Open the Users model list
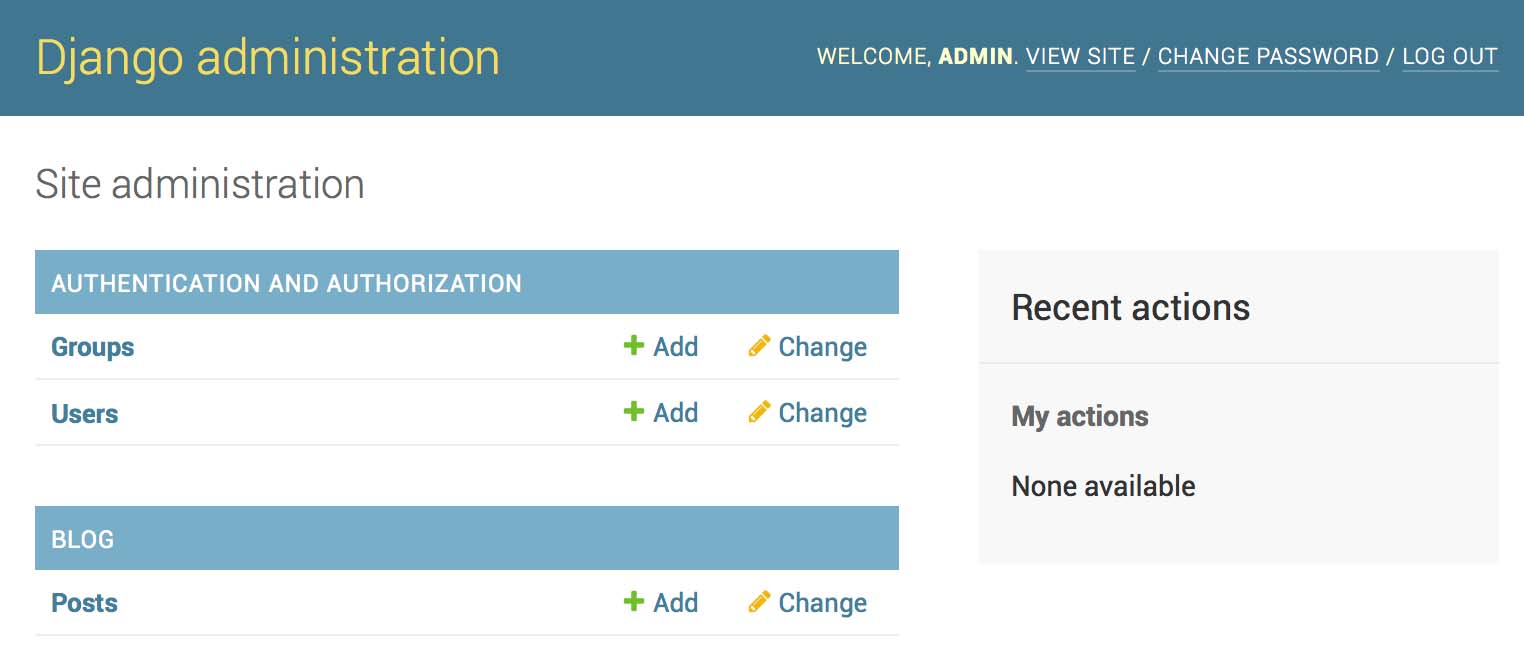The height and width of the screenshot is (658, 1524). [x=85, y=413]
